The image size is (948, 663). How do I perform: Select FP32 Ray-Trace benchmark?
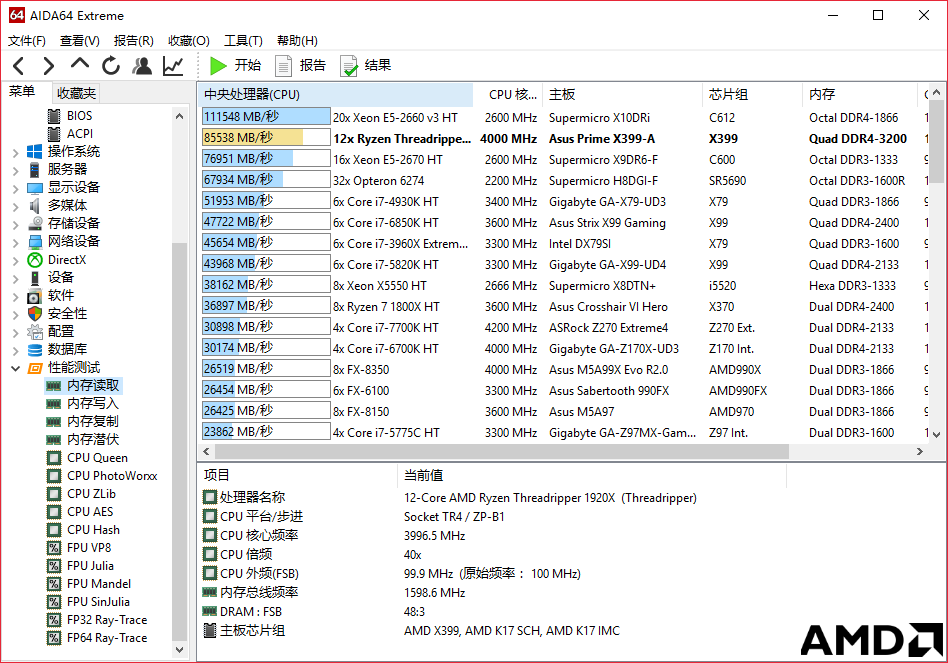(x=107, y=620)
